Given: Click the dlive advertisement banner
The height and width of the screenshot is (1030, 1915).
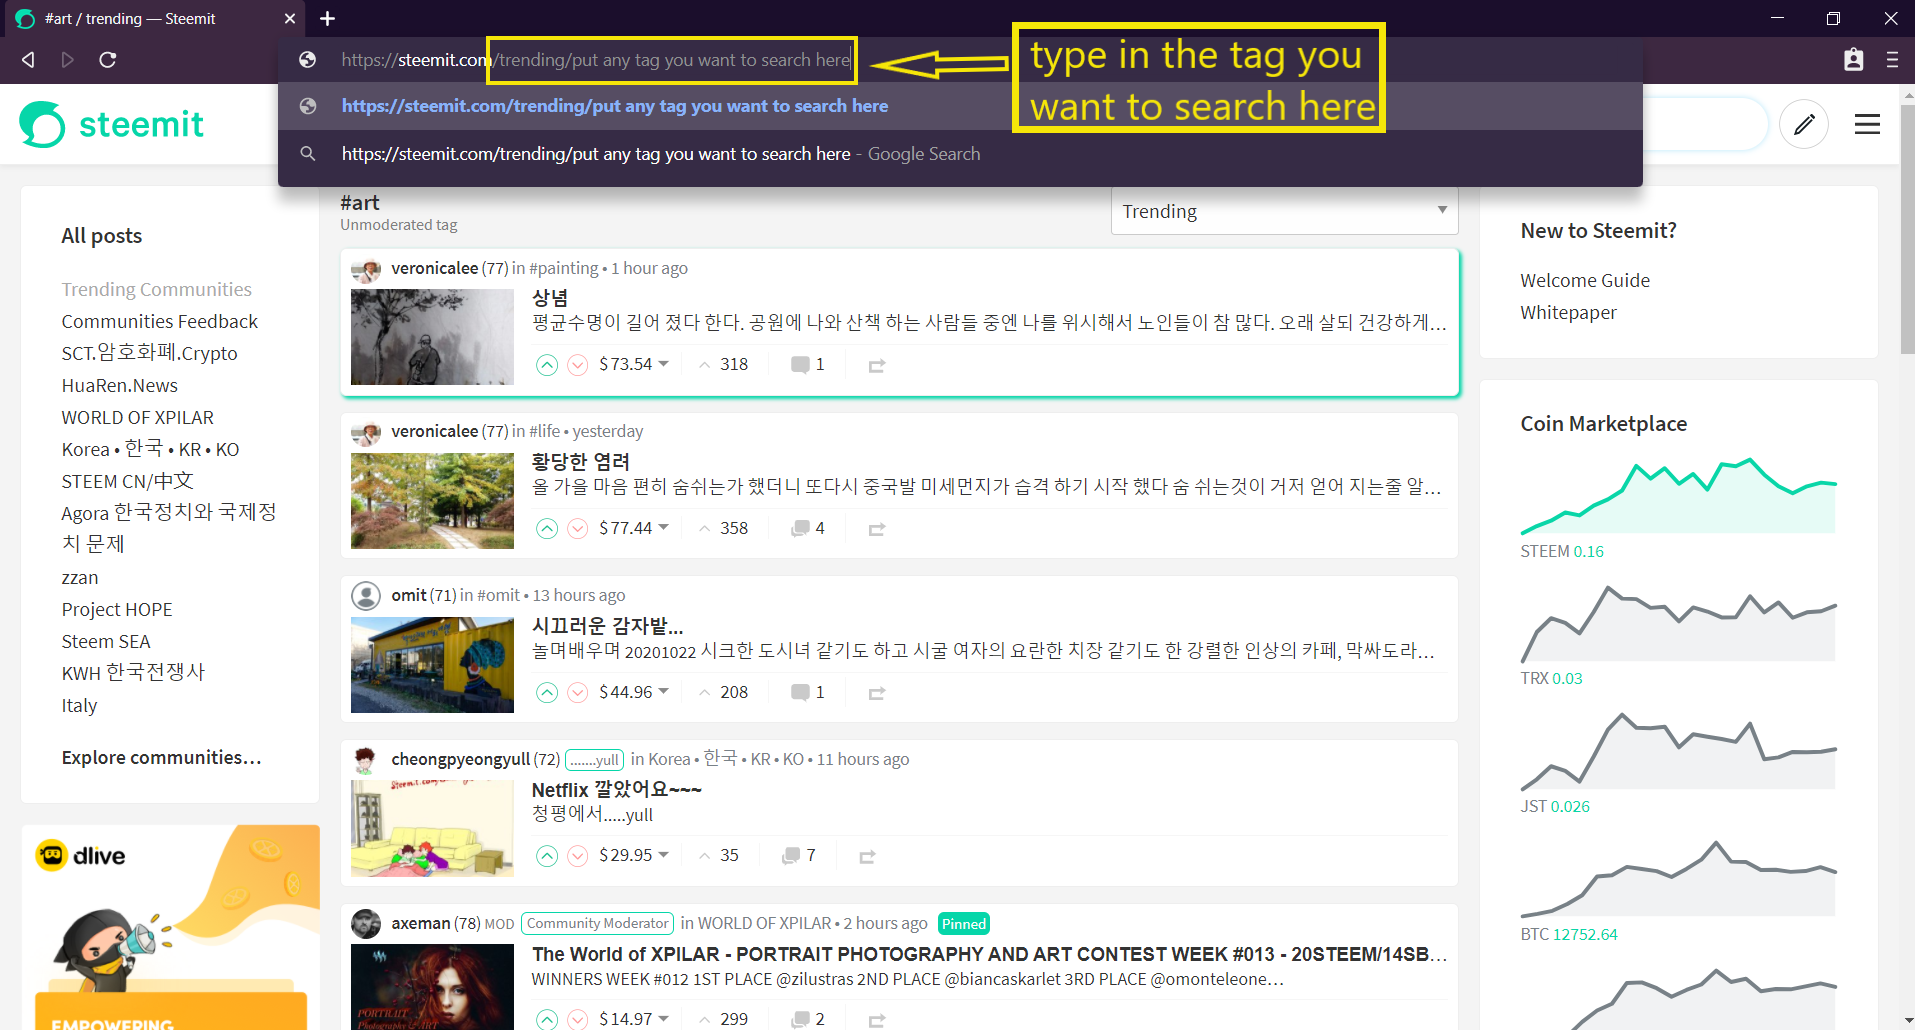Looking at the screenshot, I should [x=170, y=927].
